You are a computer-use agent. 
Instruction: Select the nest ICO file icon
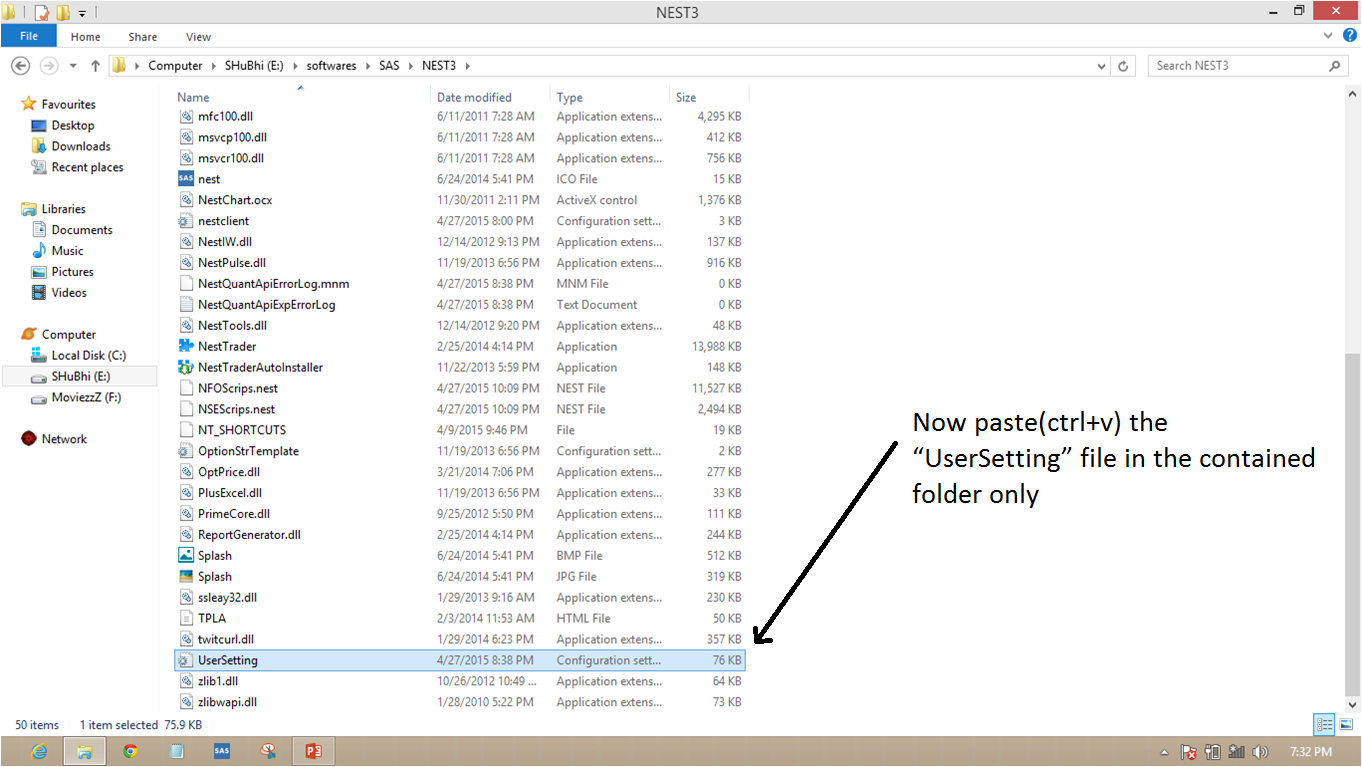point(185,179)
